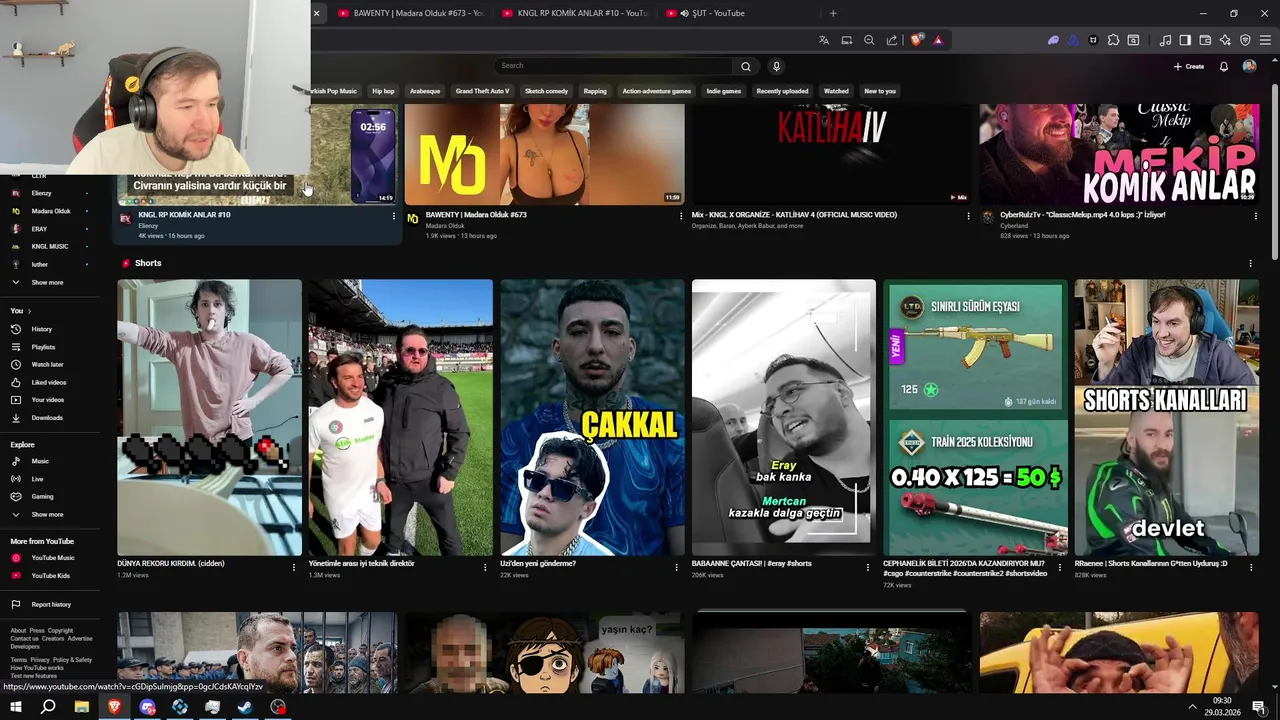Click the zoom-out magnifier in address bar
Screen dimensions: 1280x720
tap(869, 40)
